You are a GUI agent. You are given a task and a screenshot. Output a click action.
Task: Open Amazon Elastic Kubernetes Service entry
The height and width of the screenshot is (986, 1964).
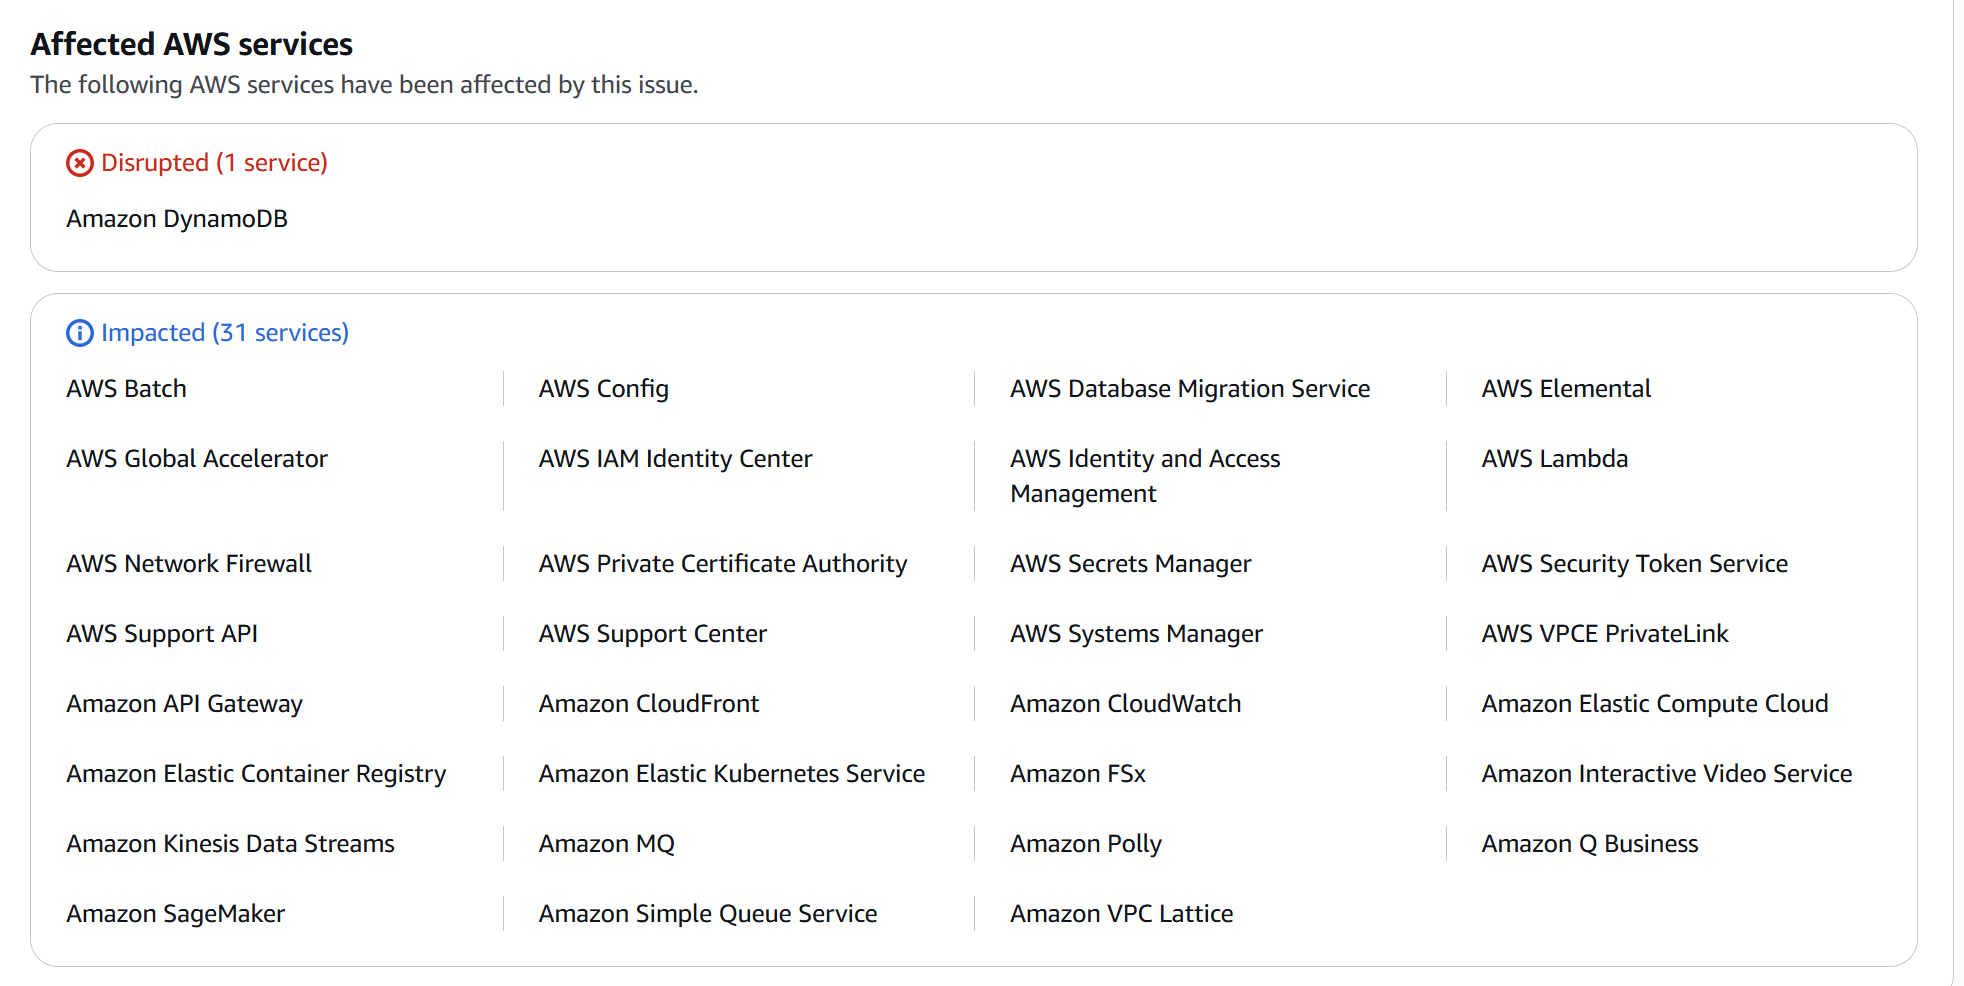tap(731, 774)
